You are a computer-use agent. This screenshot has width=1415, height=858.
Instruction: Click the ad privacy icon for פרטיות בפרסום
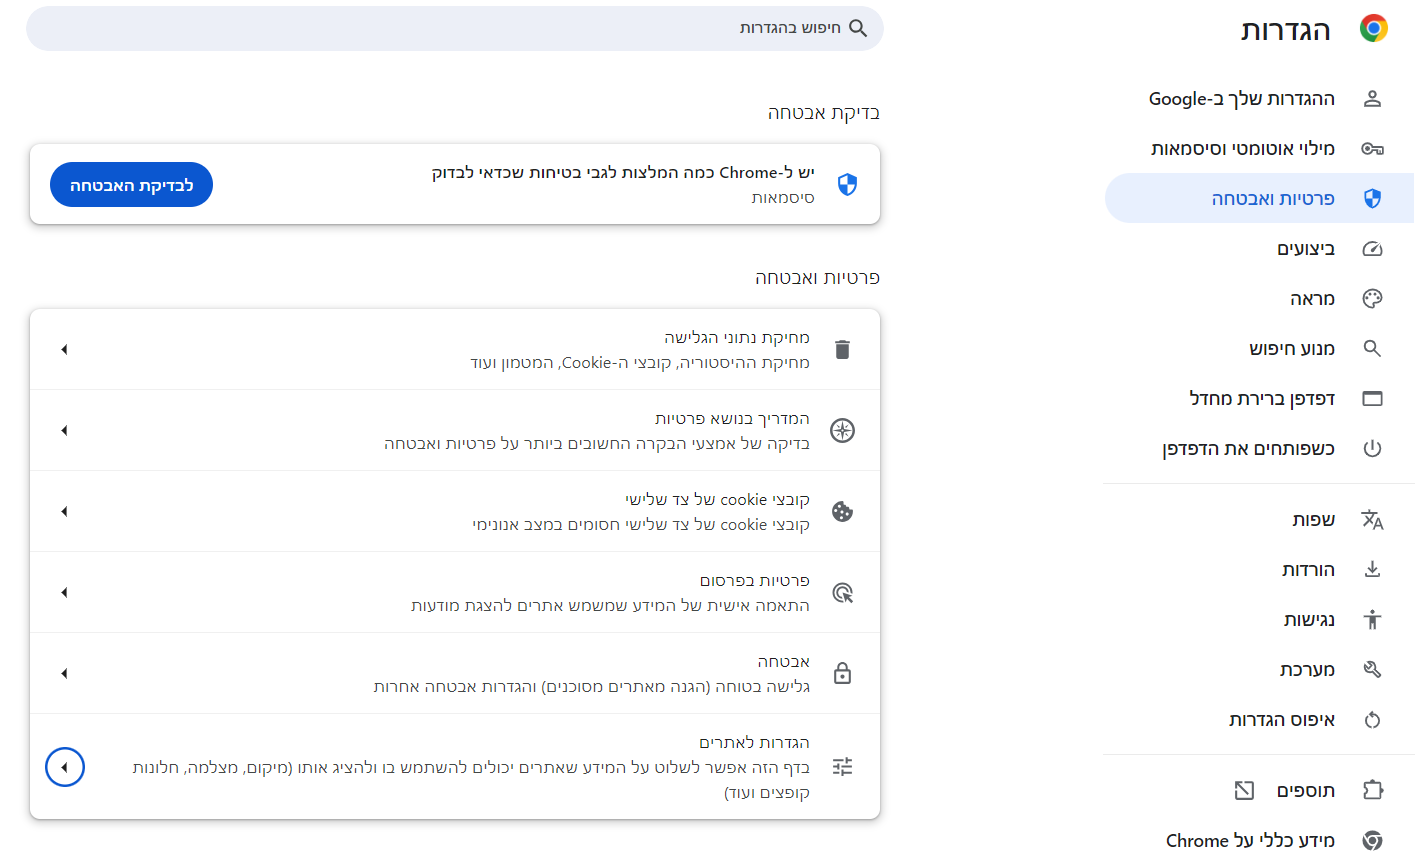click(842, 593)
